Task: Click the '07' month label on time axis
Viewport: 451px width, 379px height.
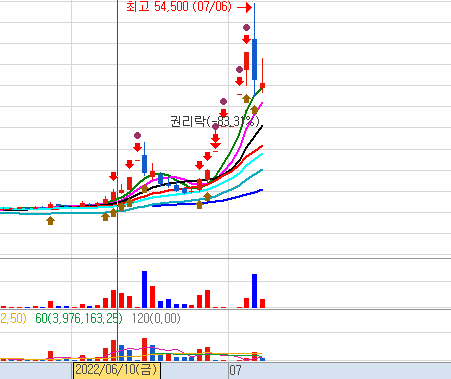Action: coord(235,370)
